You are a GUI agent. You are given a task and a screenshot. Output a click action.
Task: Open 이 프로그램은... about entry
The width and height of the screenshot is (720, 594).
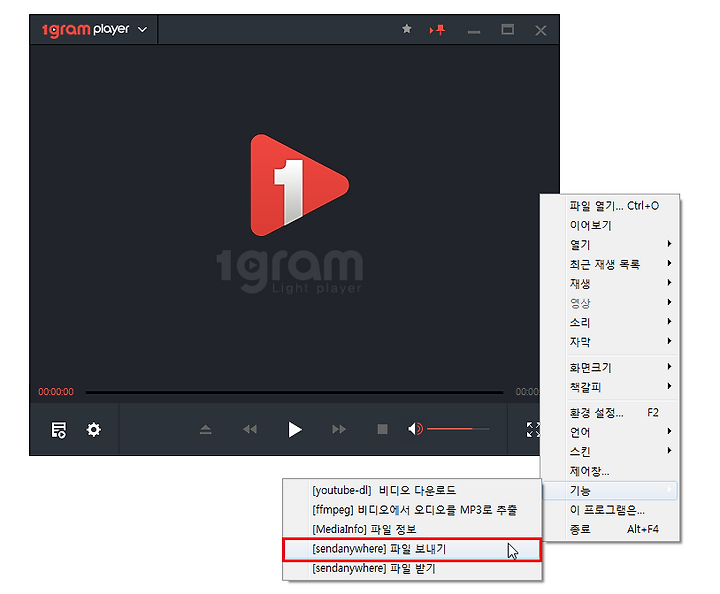(x=610, y=510)
